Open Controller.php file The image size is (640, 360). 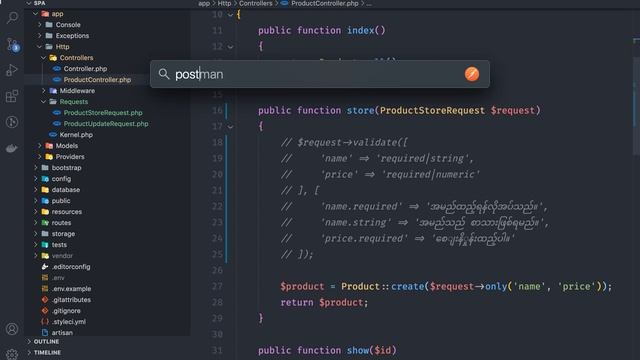[85, 69]
